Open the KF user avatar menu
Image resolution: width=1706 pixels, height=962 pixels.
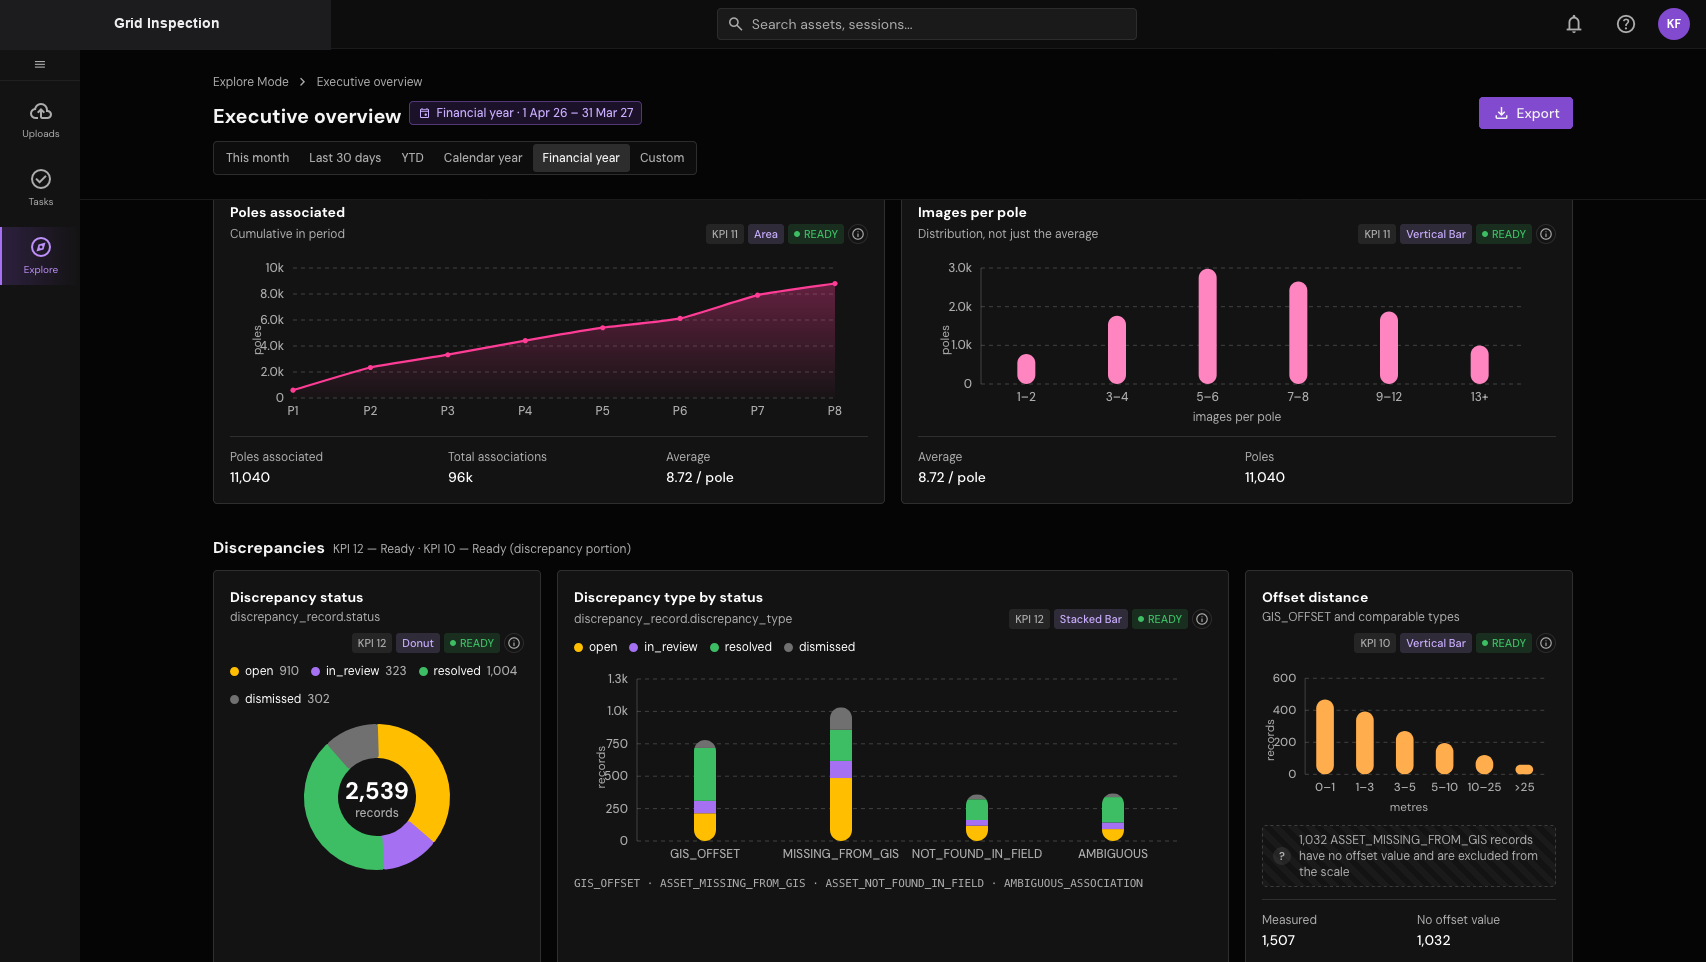[x=1674, y=24]
